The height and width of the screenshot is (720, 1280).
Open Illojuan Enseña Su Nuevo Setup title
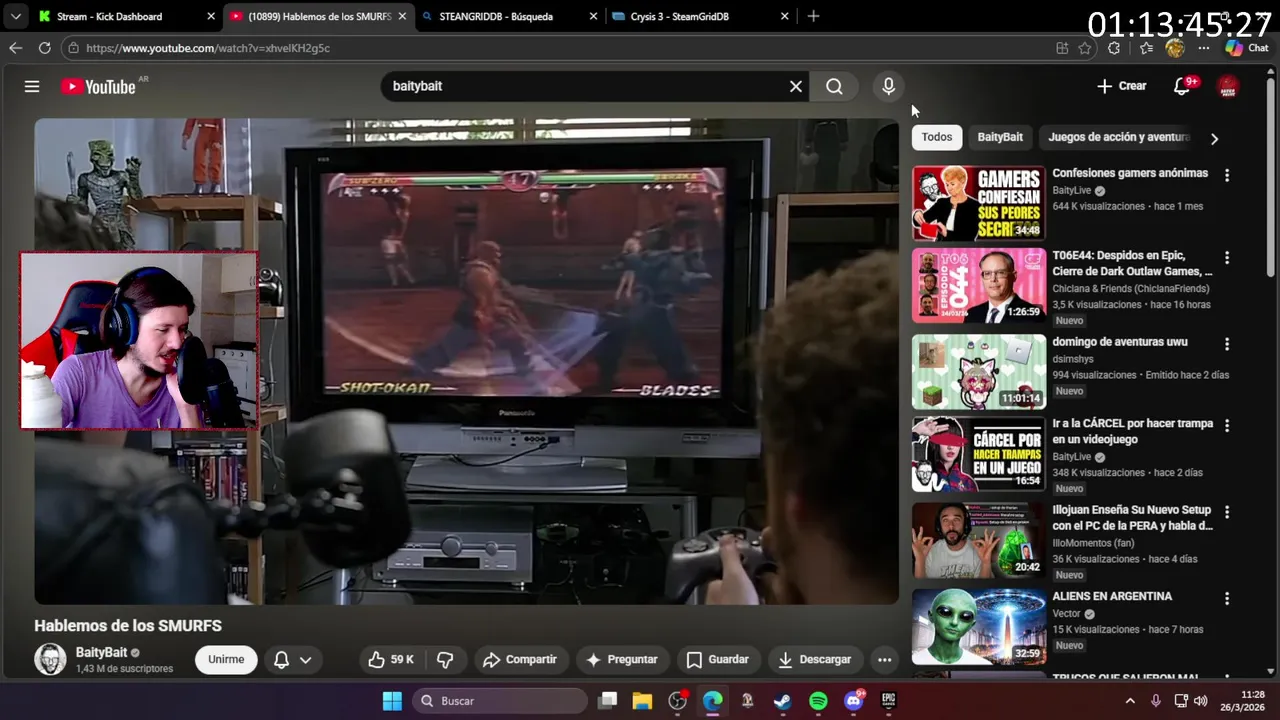[x=1132, y=518]
